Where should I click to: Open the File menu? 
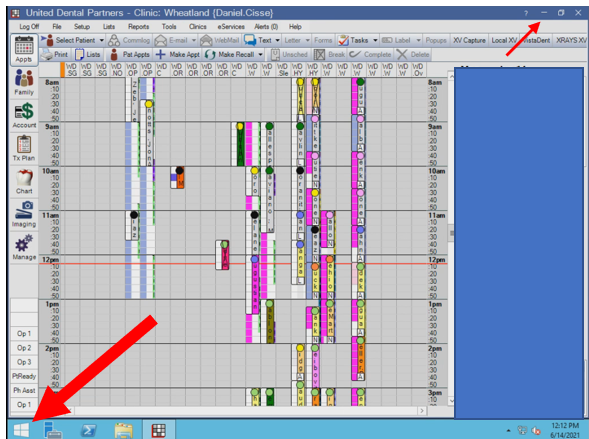click(57, 27)
